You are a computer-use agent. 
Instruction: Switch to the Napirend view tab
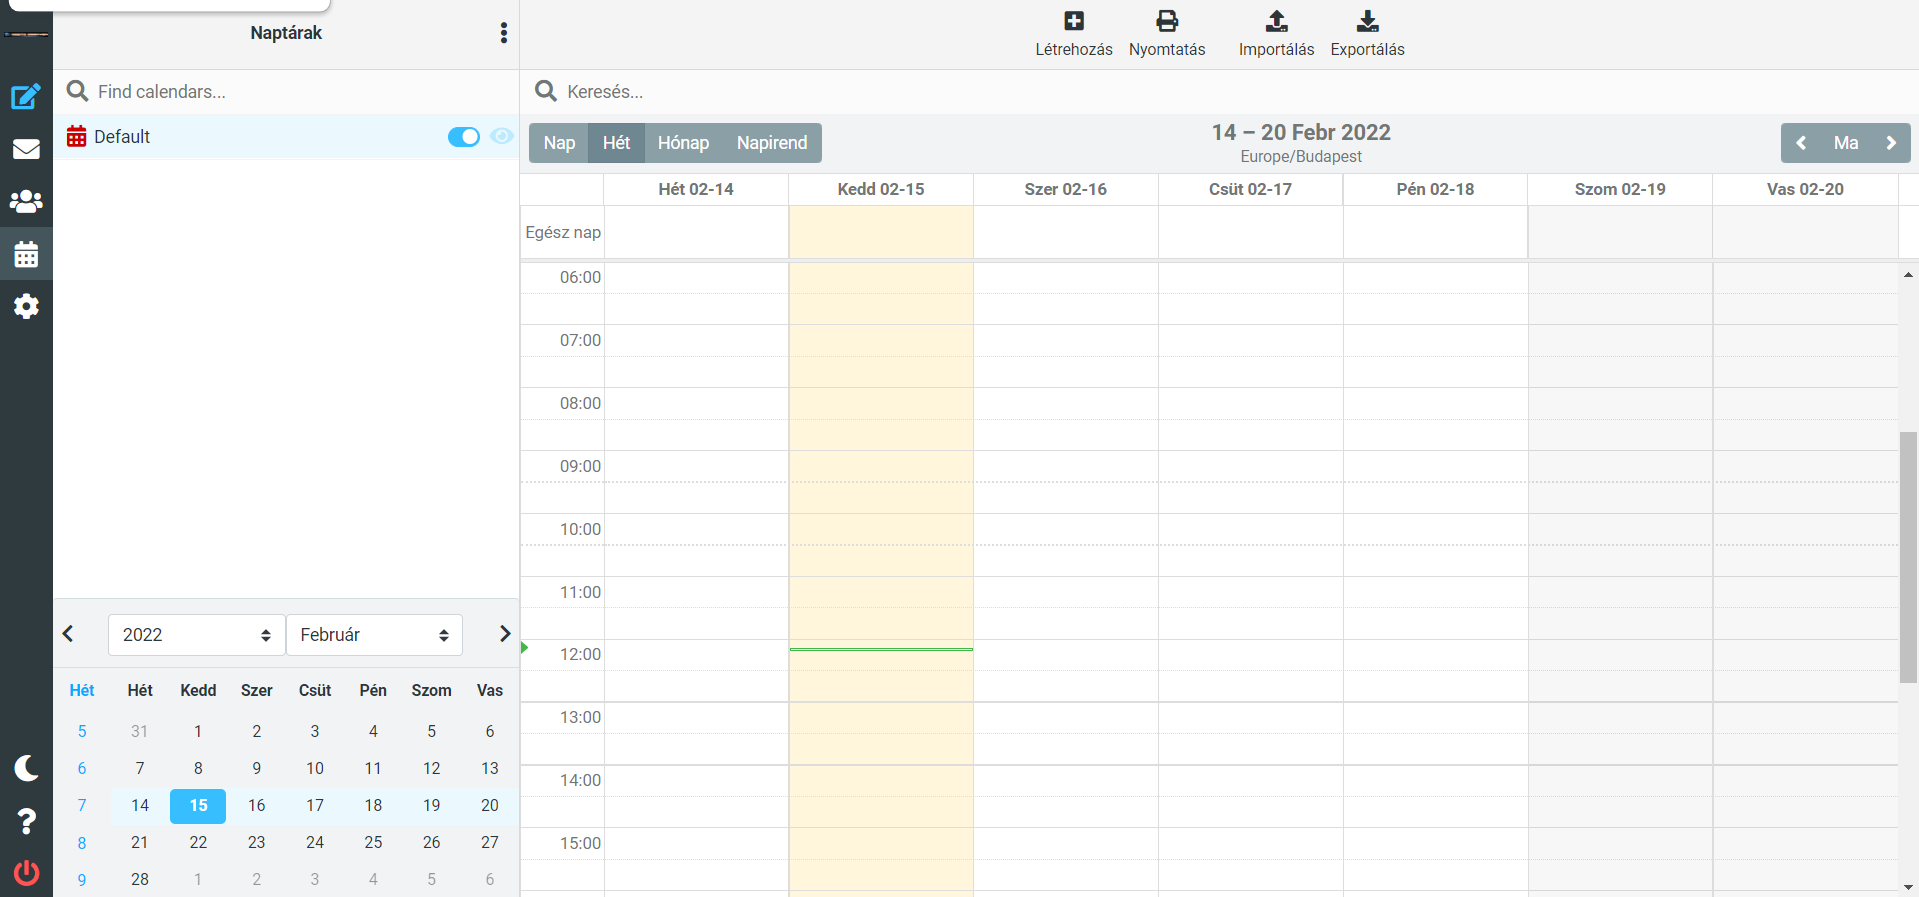click(771, 143)
